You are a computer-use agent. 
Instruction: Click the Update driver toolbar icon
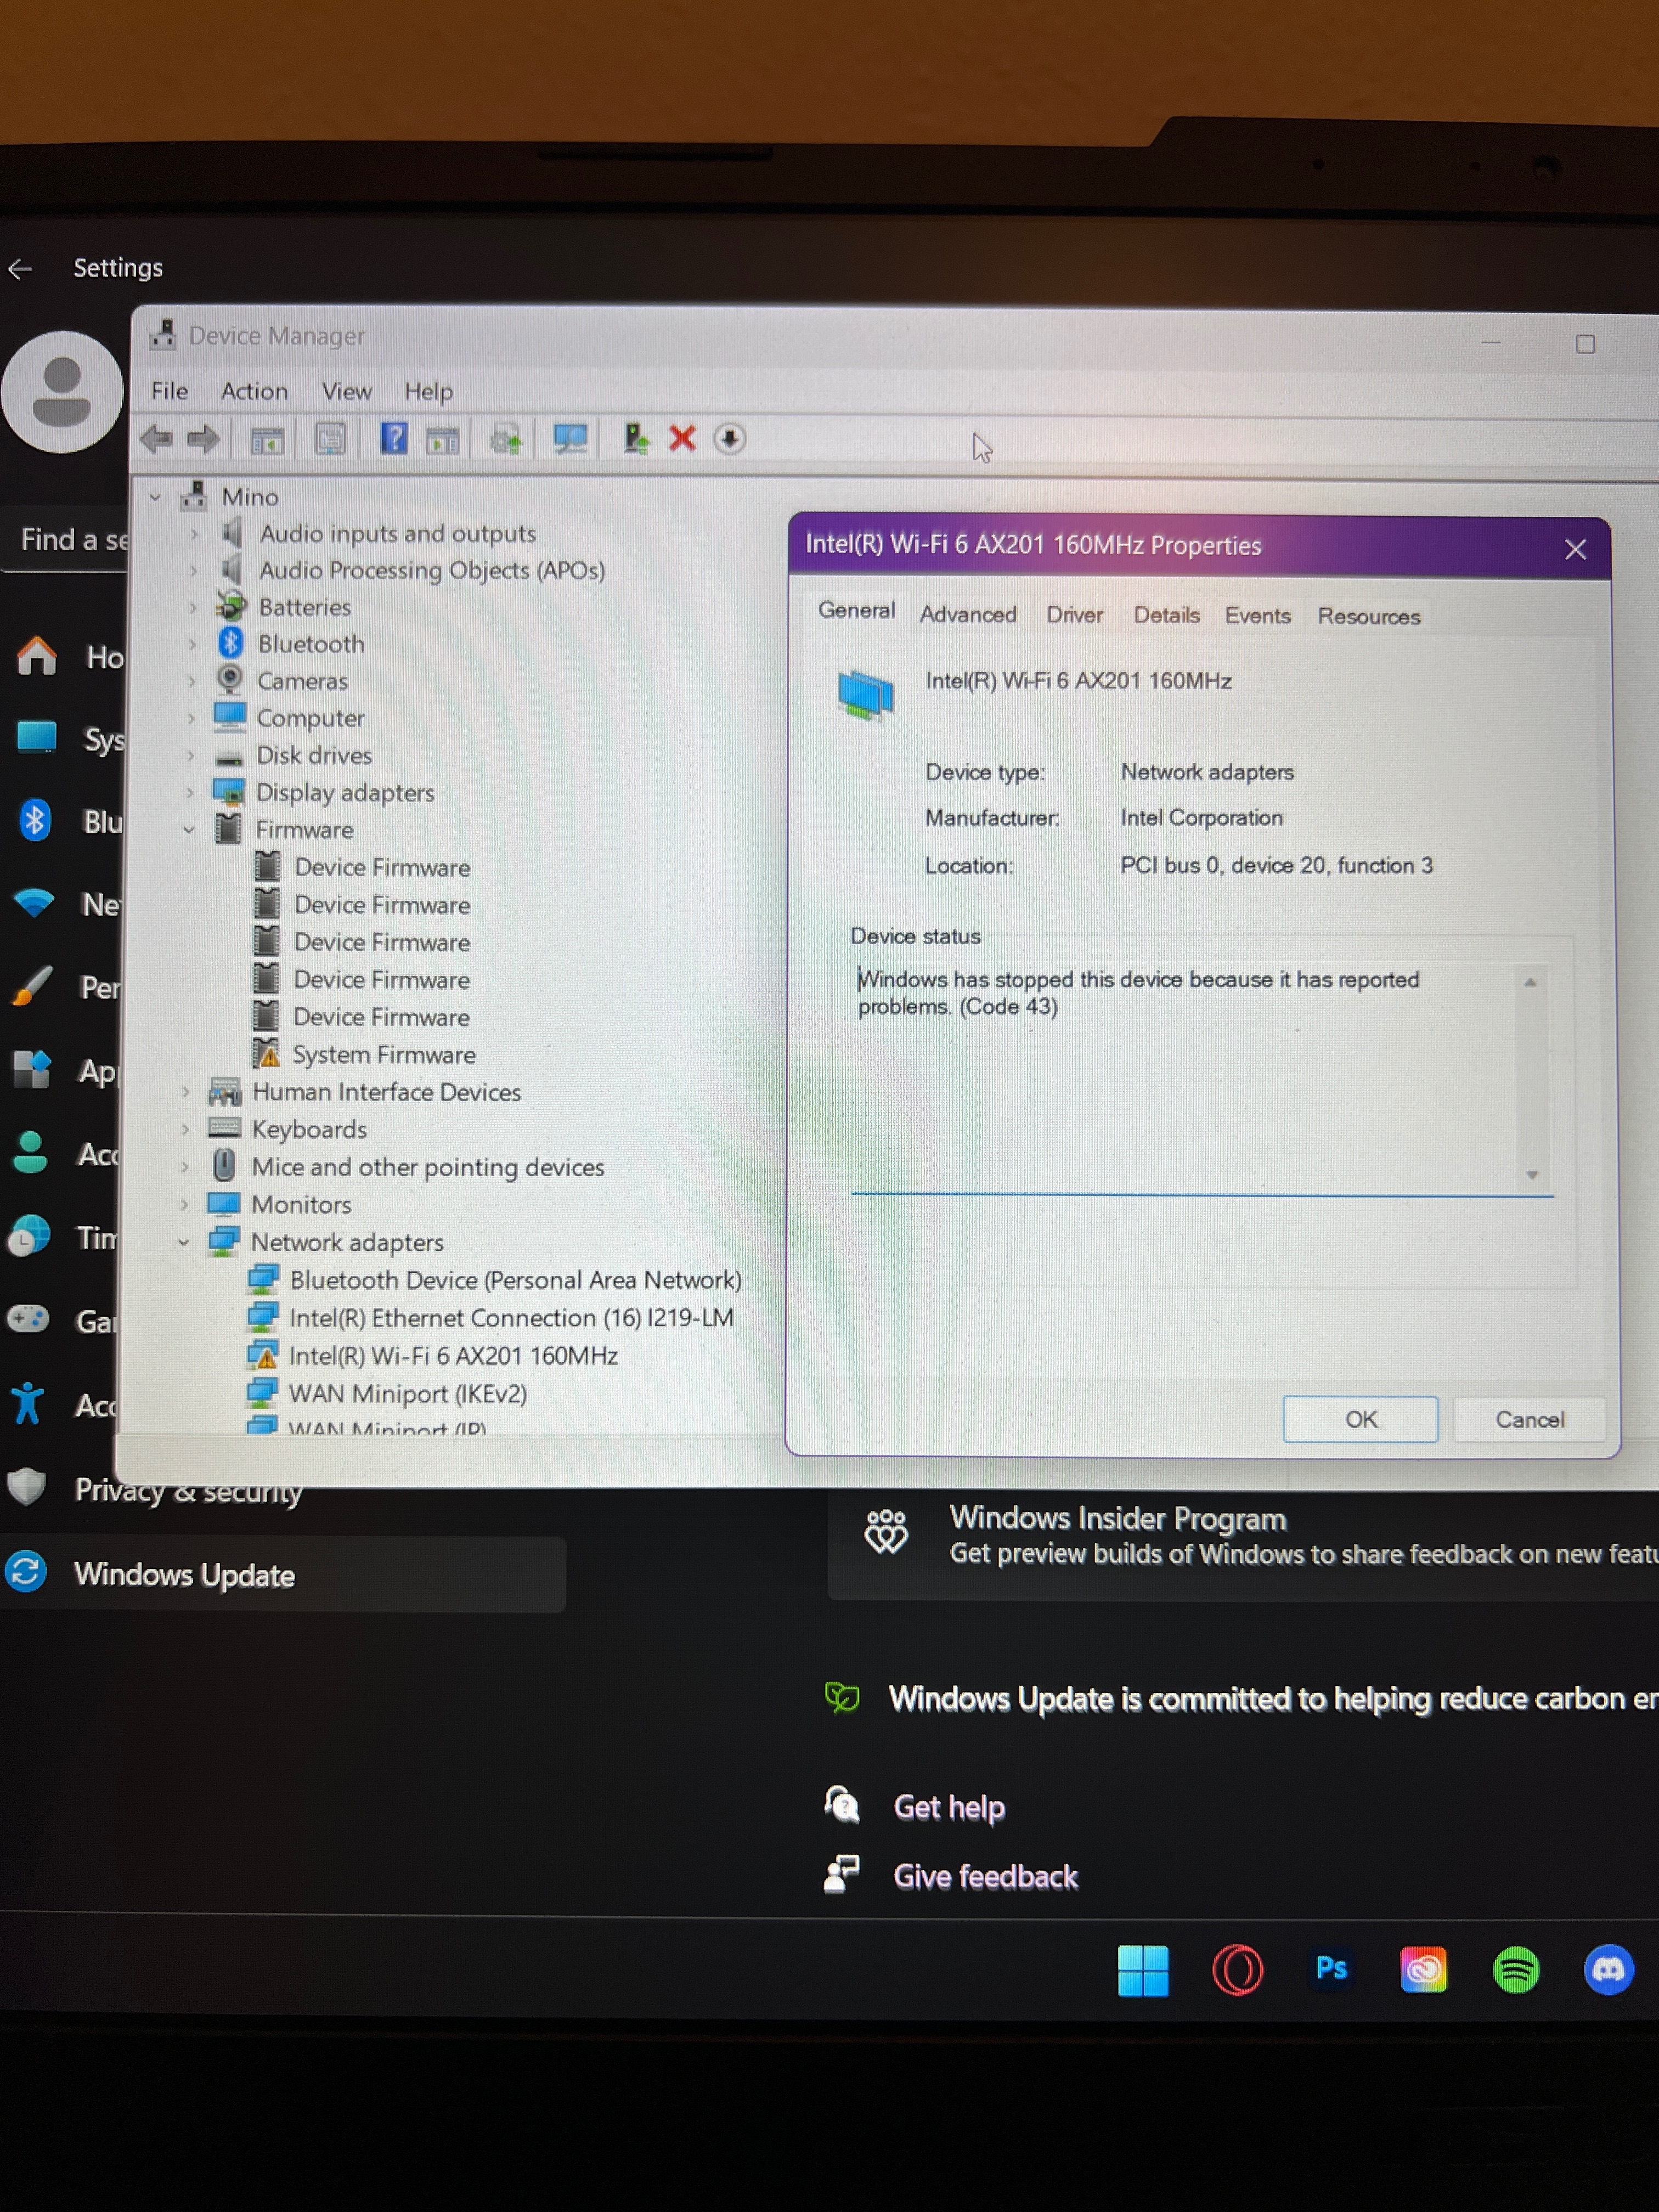coord(635,438)
